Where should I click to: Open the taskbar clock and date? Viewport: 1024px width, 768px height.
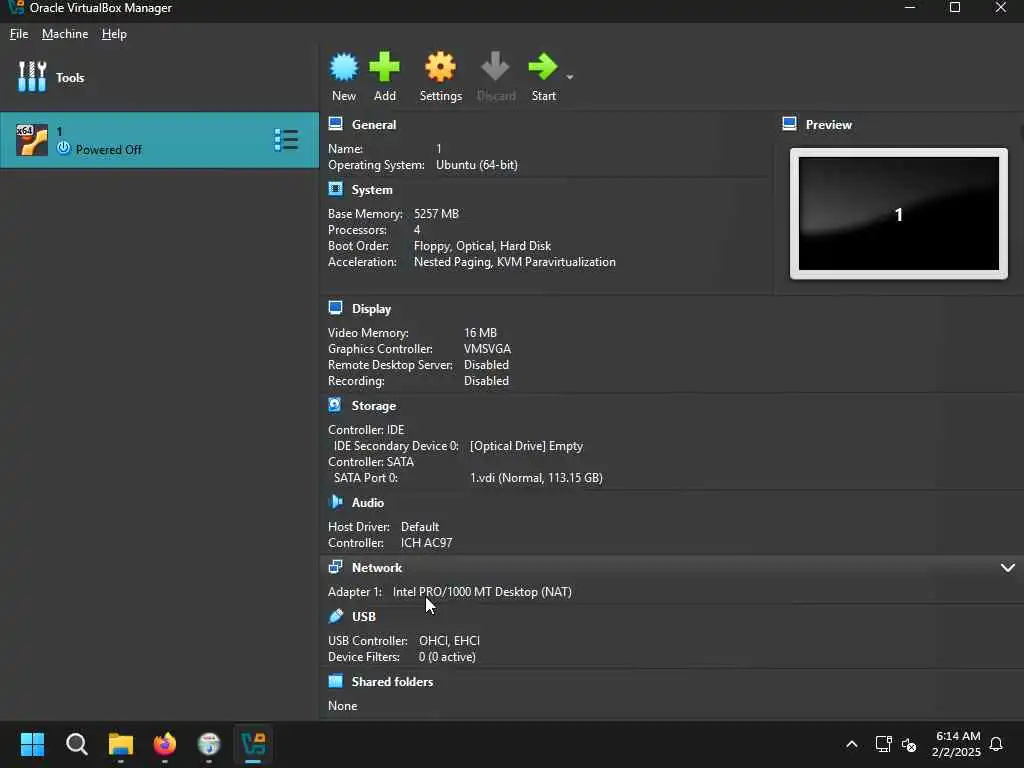[x=956, y=744]
